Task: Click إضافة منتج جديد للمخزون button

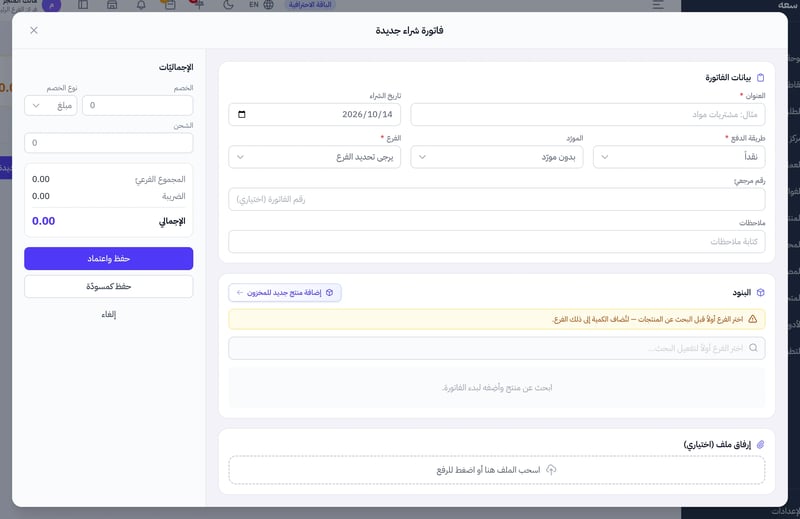Action: (x=285, y=292)
